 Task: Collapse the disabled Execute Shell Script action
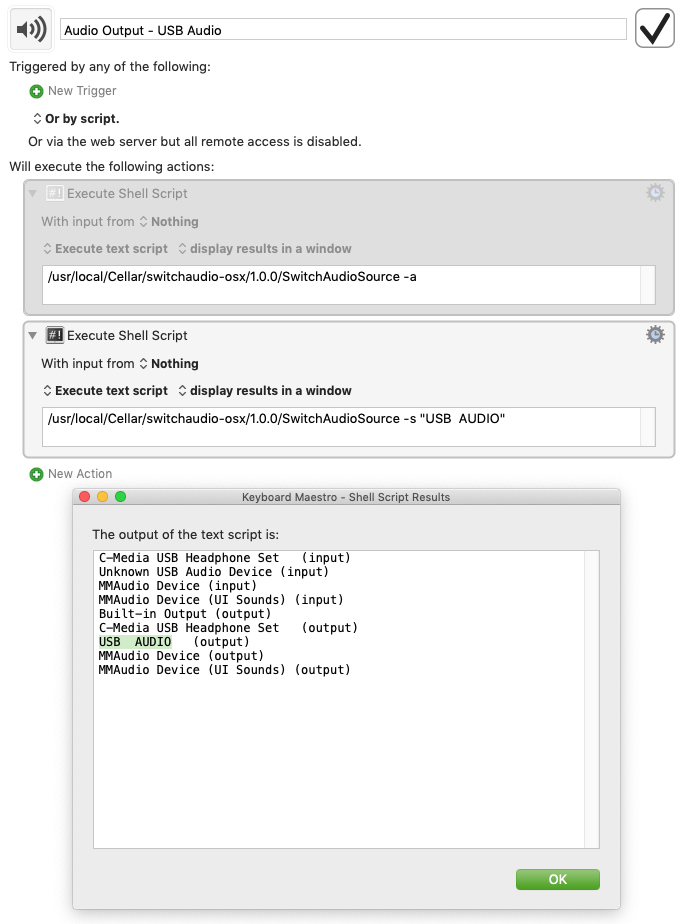33,193
